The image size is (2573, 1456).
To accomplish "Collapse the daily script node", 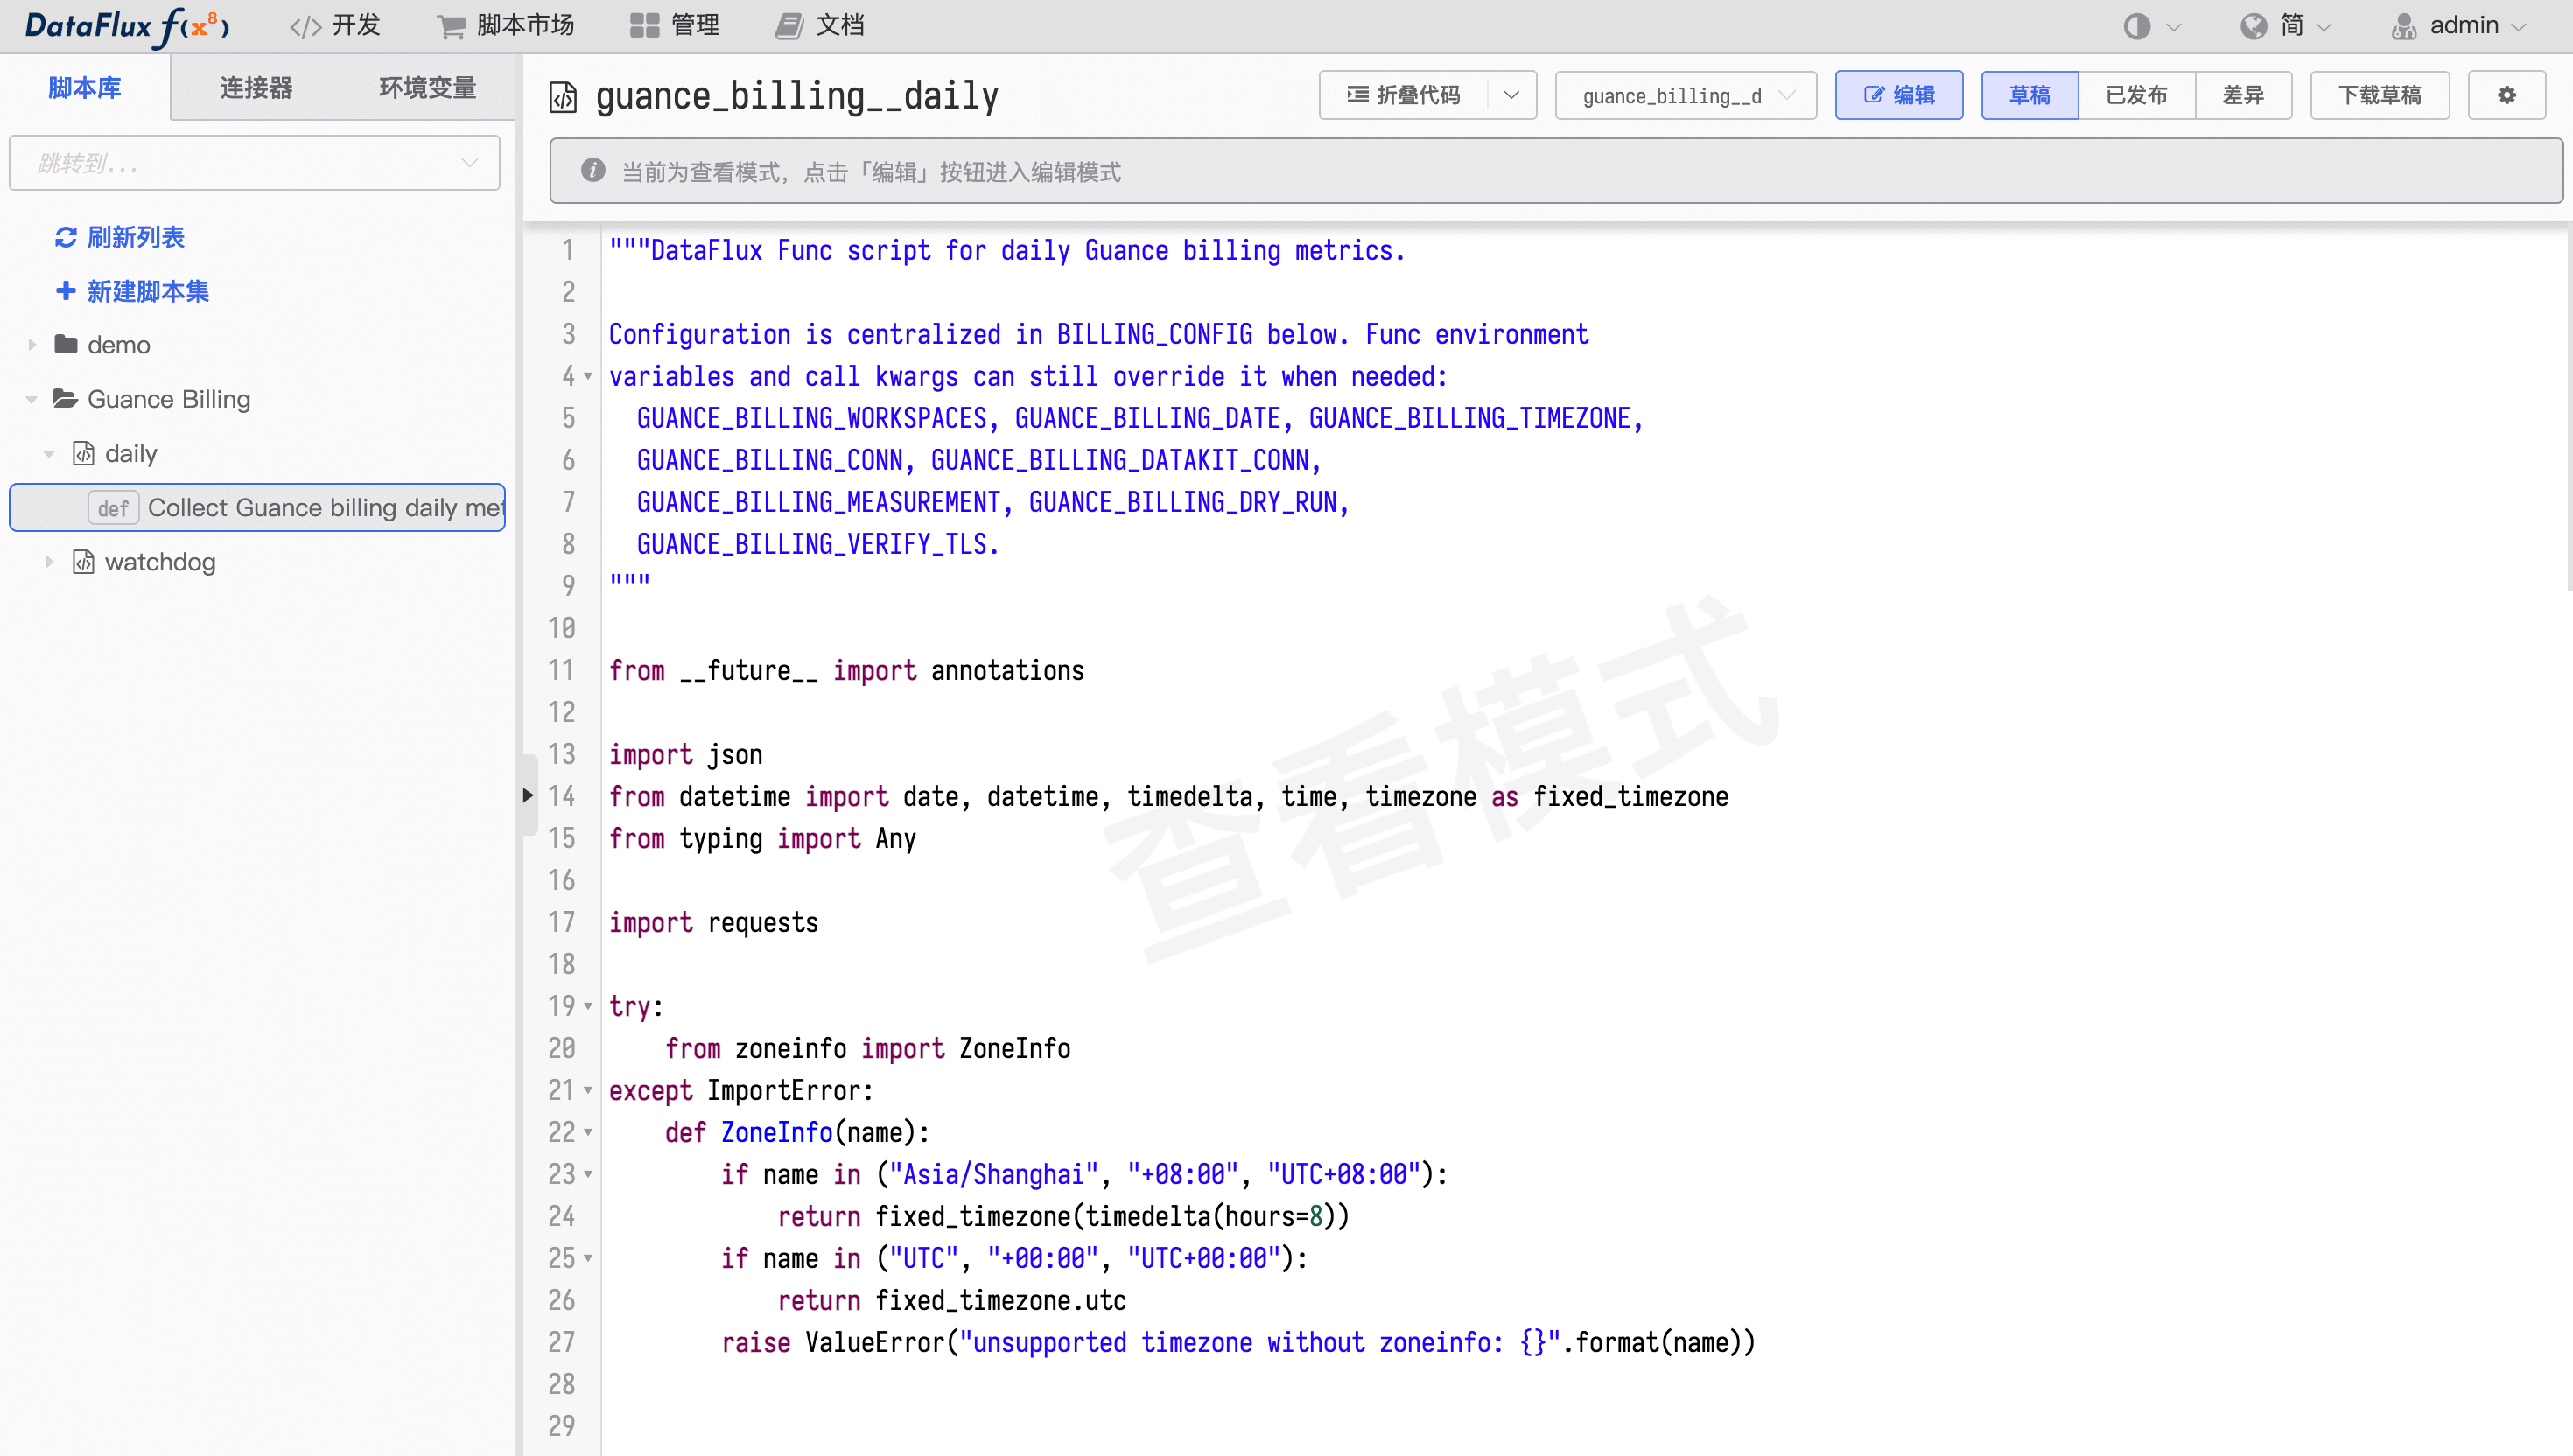I will pos(49,454).
